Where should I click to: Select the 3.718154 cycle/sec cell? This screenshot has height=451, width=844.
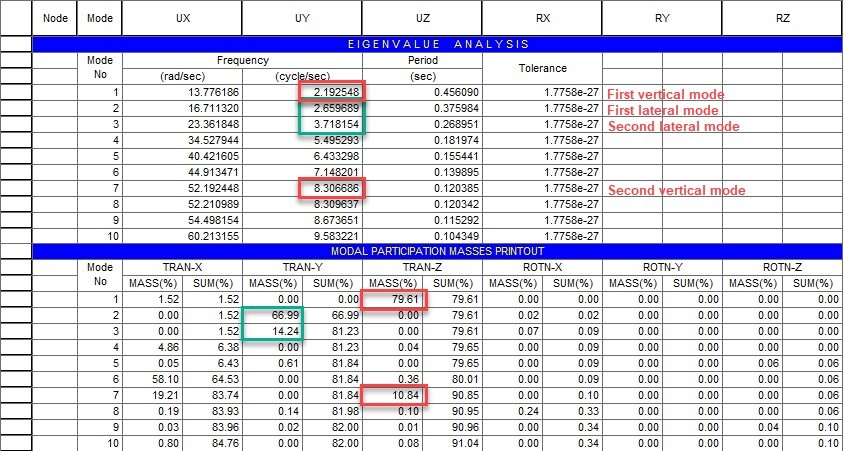303,124
